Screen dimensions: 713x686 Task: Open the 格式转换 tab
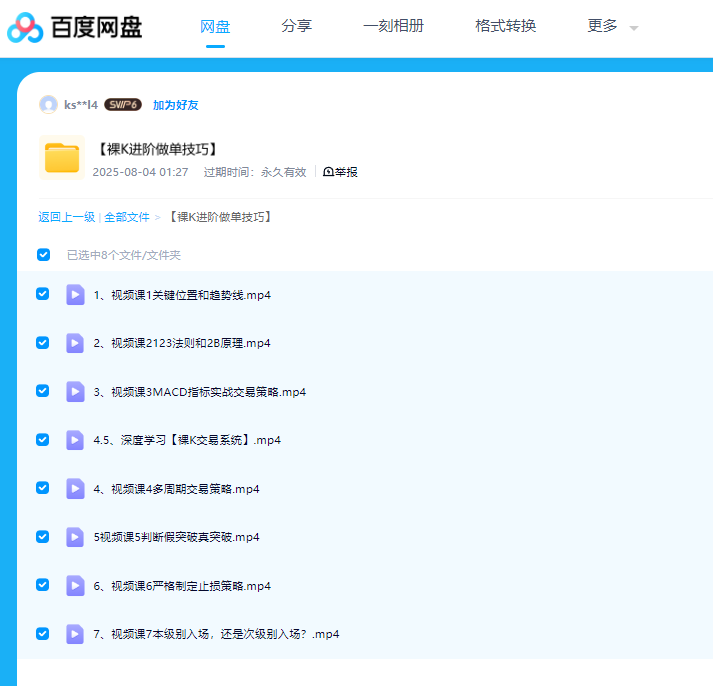pos(505,26)
